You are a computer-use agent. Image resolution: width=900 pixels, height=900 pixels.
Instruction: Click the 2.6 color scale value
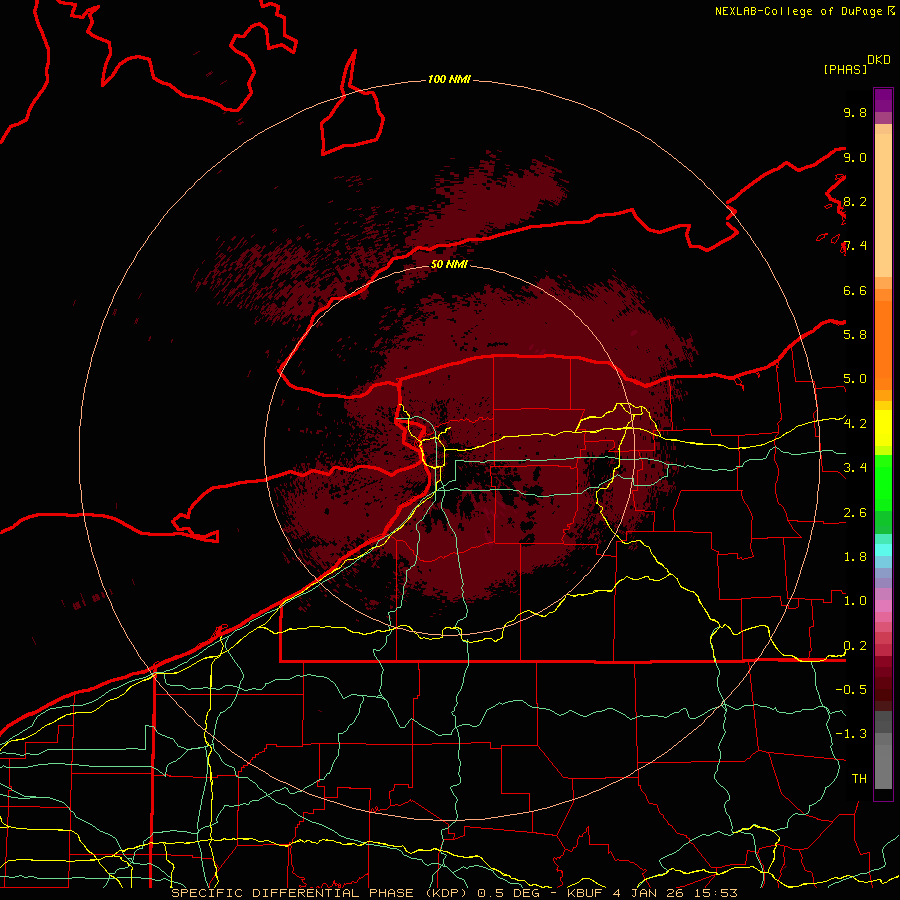[x=855, y=513]
